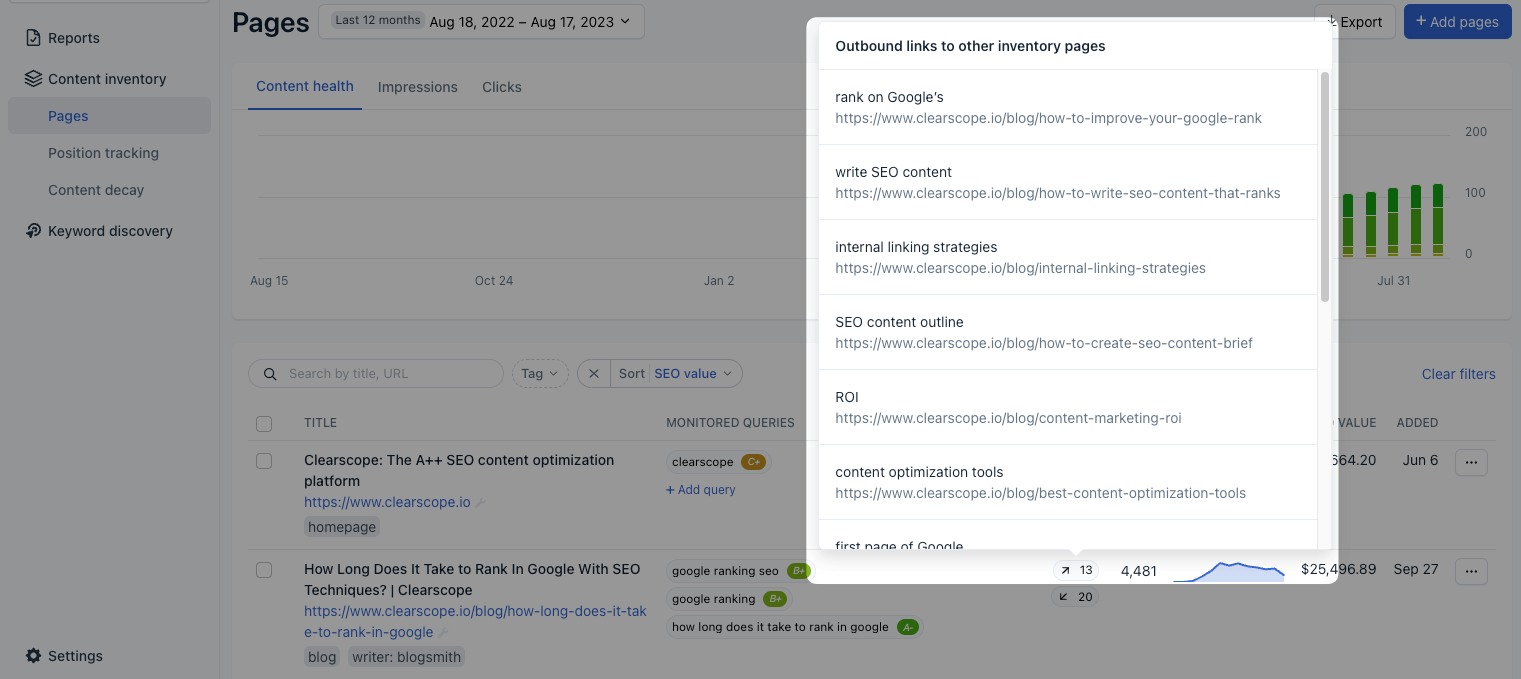Click the internal linking strategies outbound link entry

click(1068, 257)
